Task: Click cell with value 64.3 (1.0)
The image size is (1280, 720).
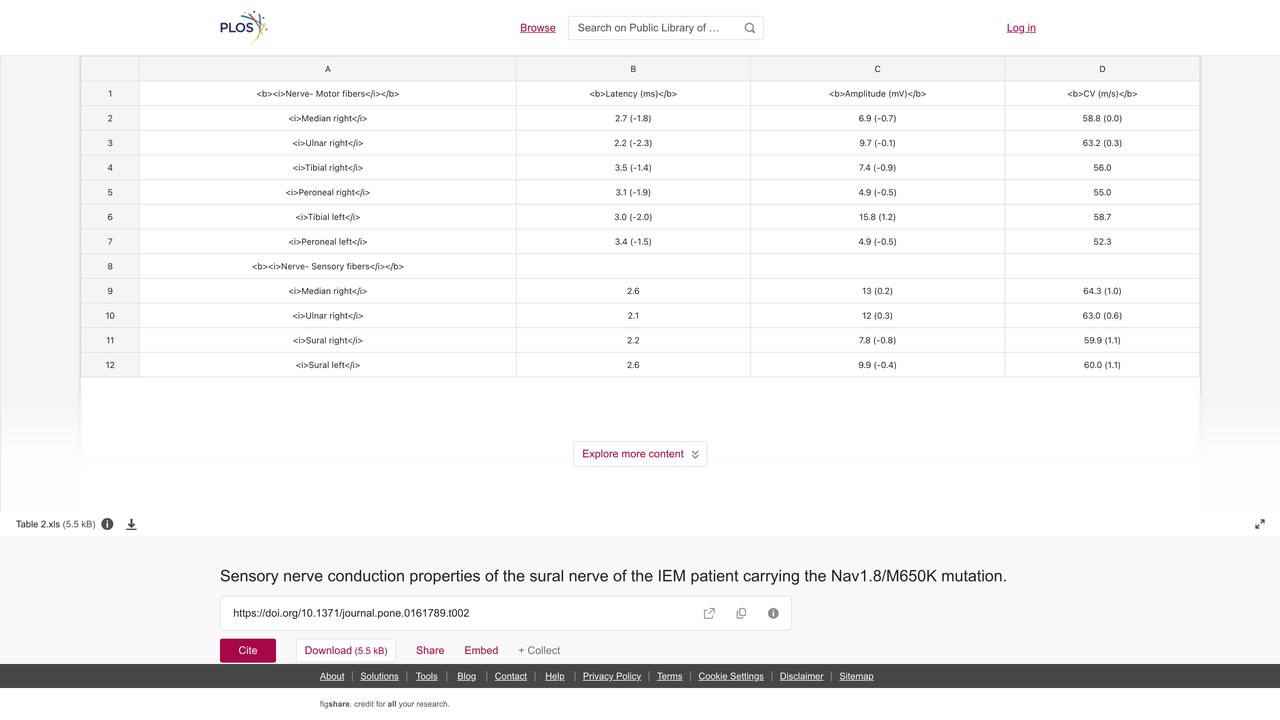Action: click(x=1102, y=291)
